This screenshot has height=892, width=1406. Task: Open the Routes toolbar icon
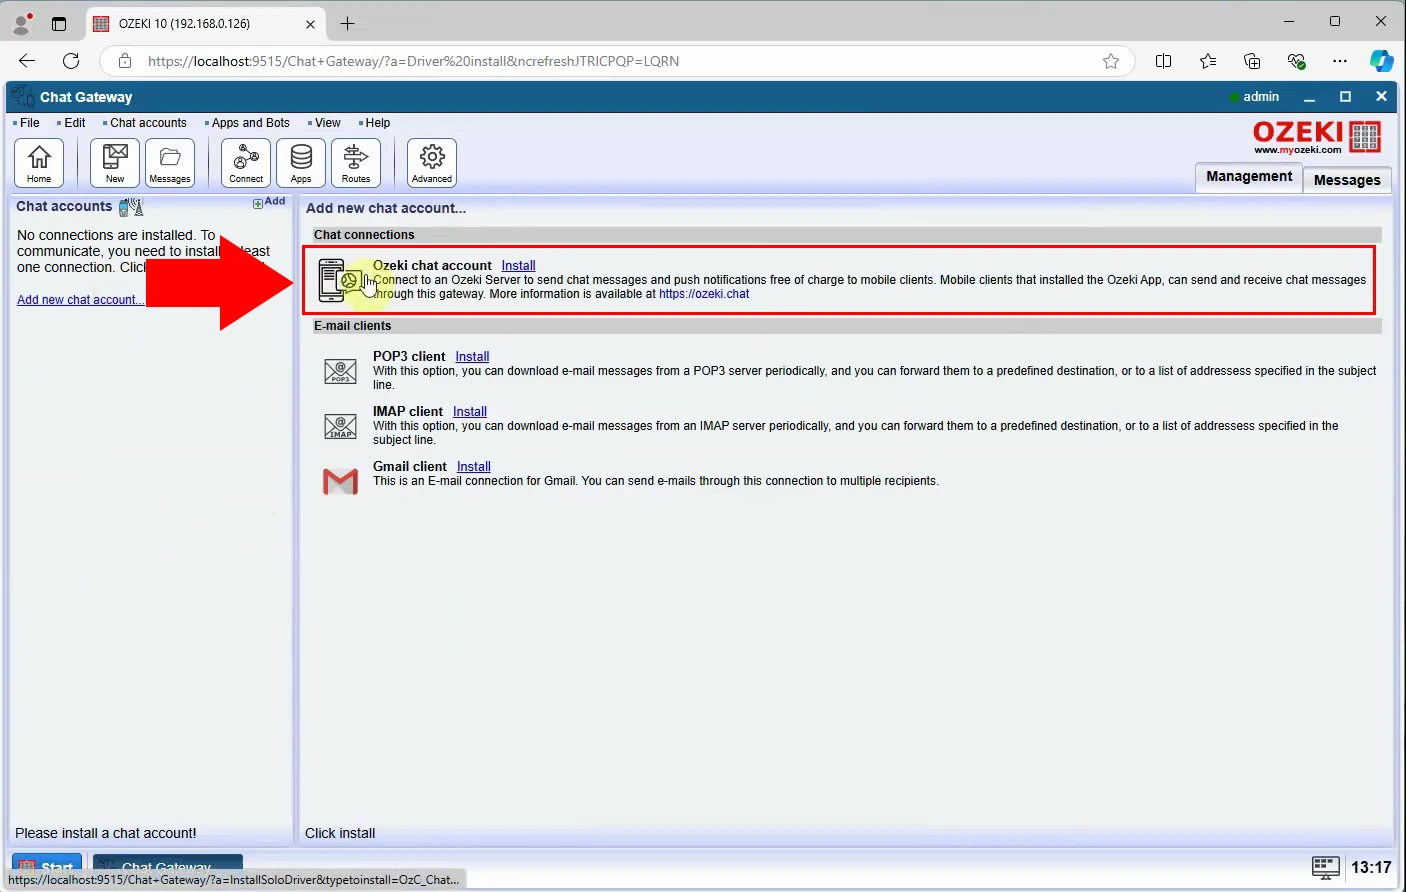(x=356, y=163)
